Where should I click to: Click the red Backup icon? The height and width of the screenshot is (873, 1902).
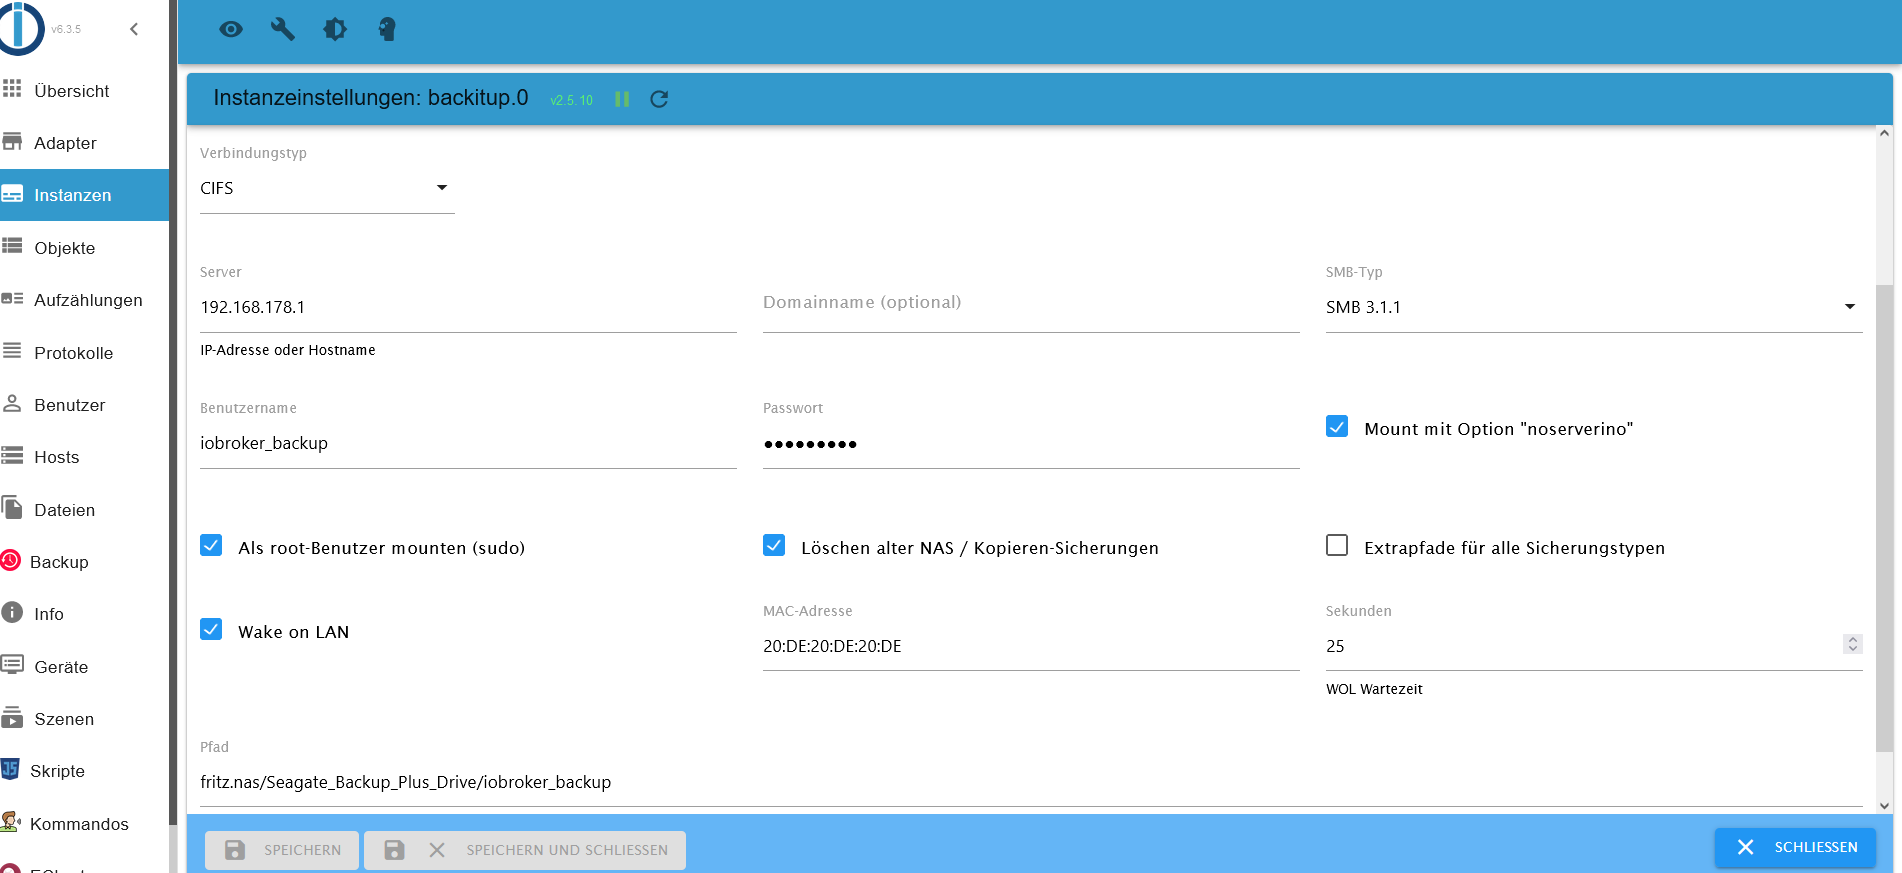click(11, 561)
